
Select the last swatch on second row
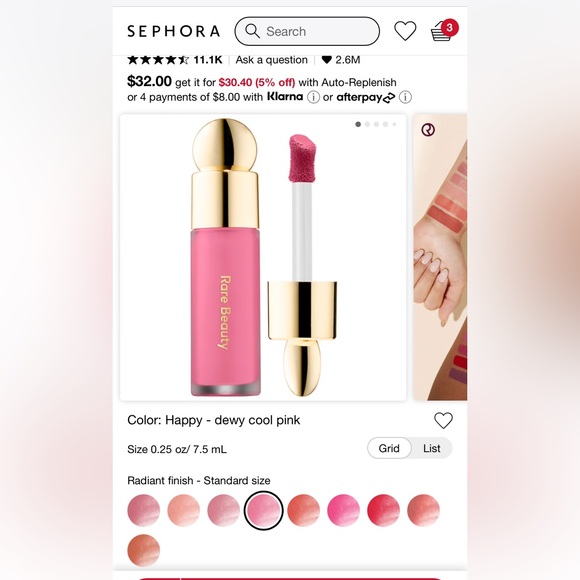tap(144, 550)
